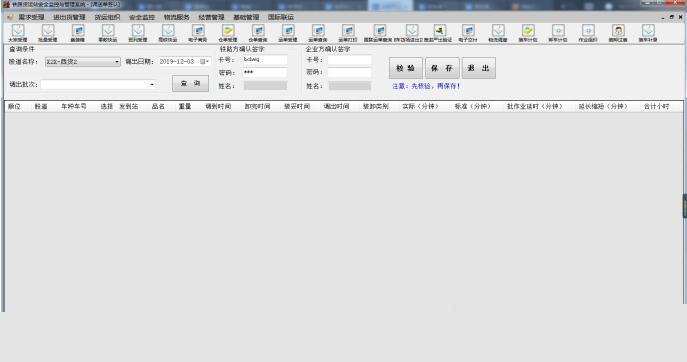Expand the 调出批次 dropdown list
Screen dimensions: 687x362
coord(152,84)
